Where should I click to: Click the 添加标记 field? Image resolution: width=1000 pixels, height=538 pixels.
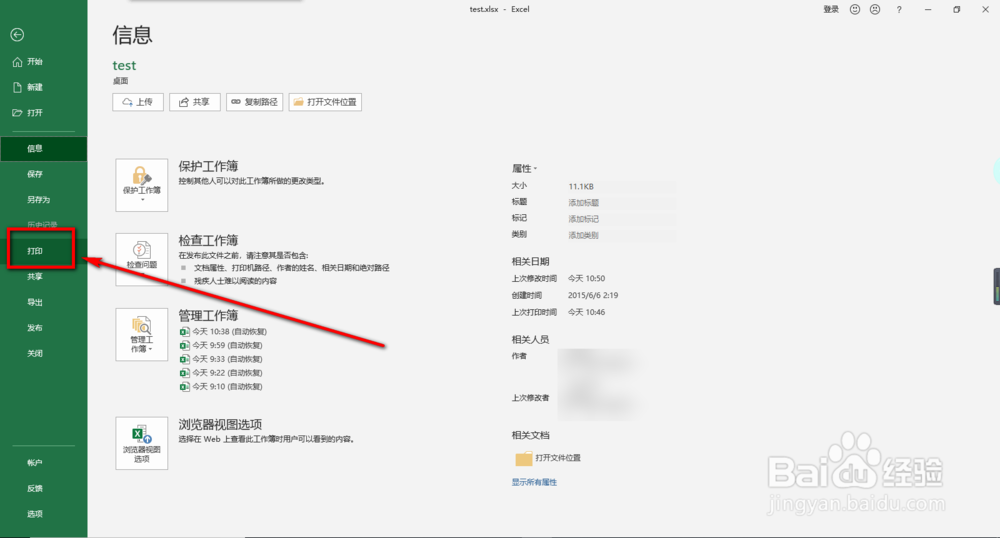click(621, 219)
